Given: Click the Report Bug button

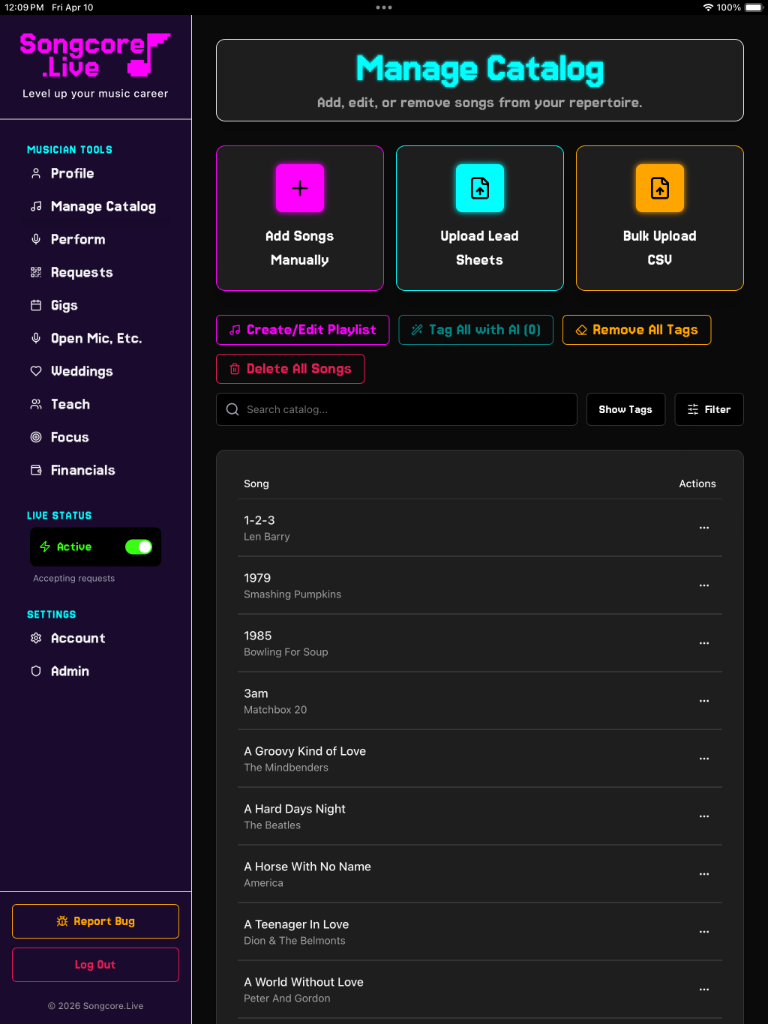Looking at the screenshot, I should click(95, 921).
